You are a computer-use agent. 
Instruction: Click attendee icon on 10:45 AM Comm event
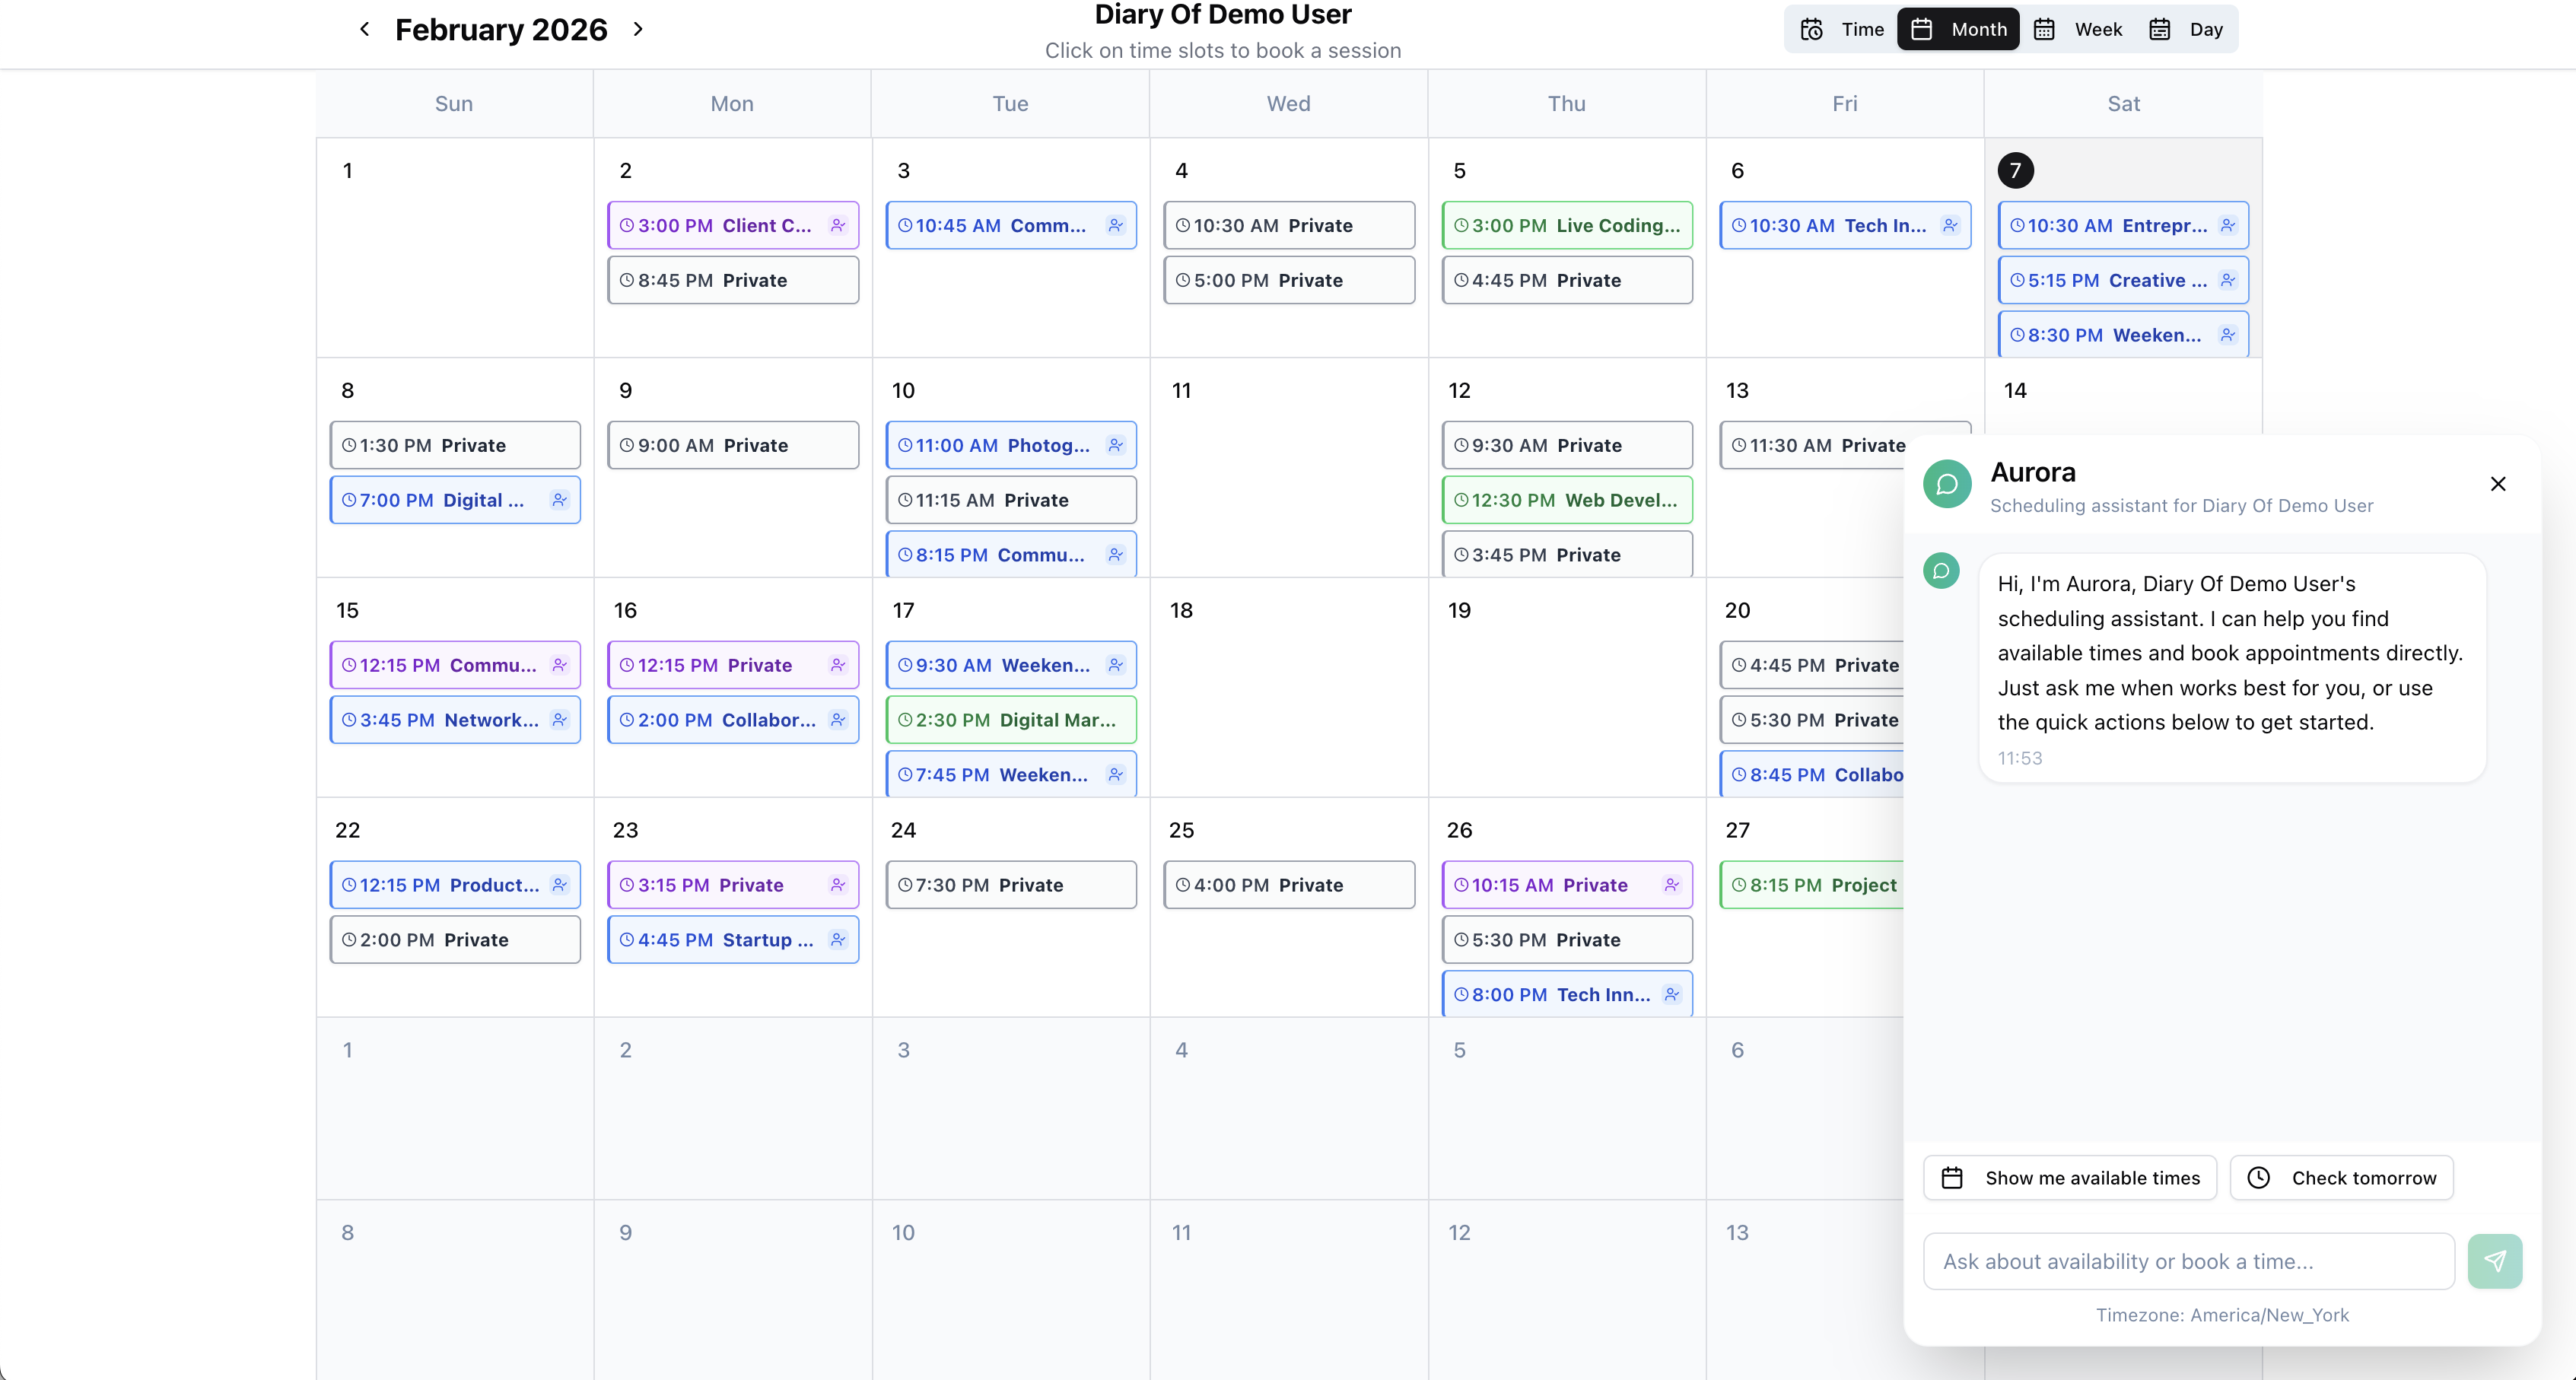coord(1116,225)
